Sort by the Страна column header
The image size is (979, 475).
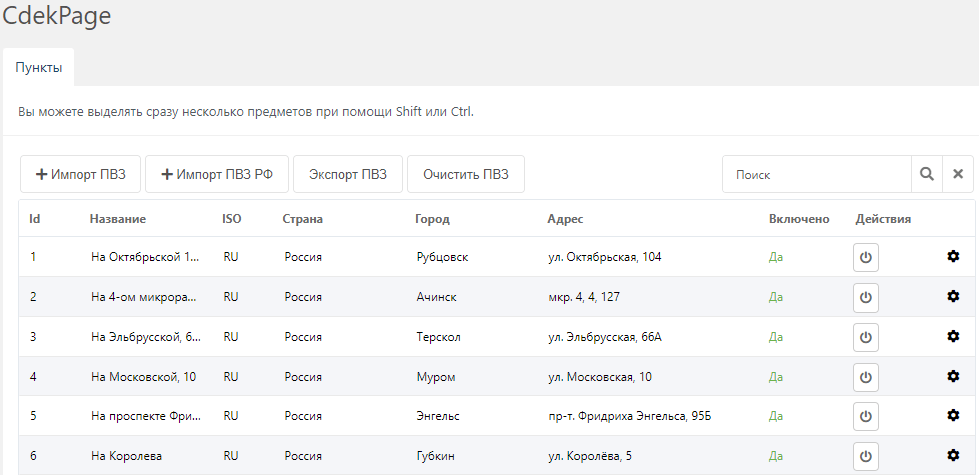click(x=303, y=219)
